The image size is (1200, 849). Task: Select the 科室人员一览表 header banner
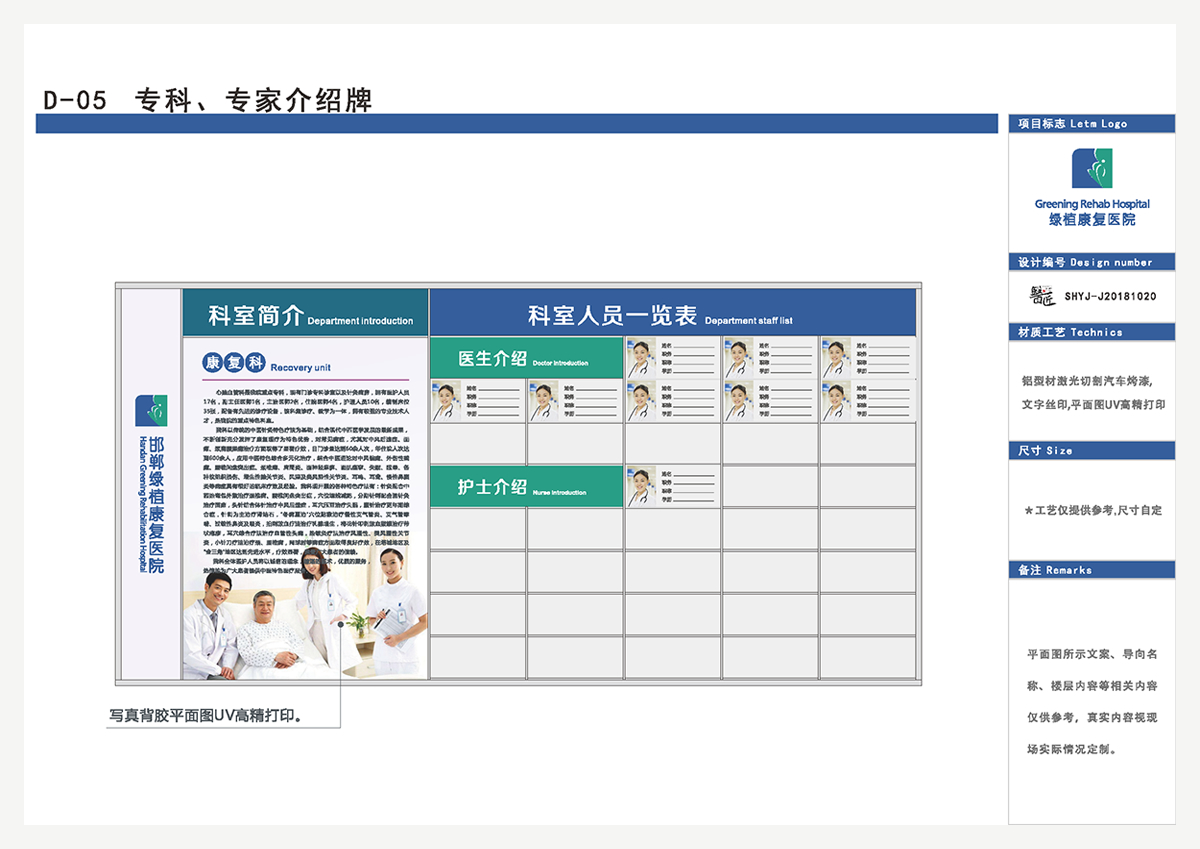[x=672, y=314]
